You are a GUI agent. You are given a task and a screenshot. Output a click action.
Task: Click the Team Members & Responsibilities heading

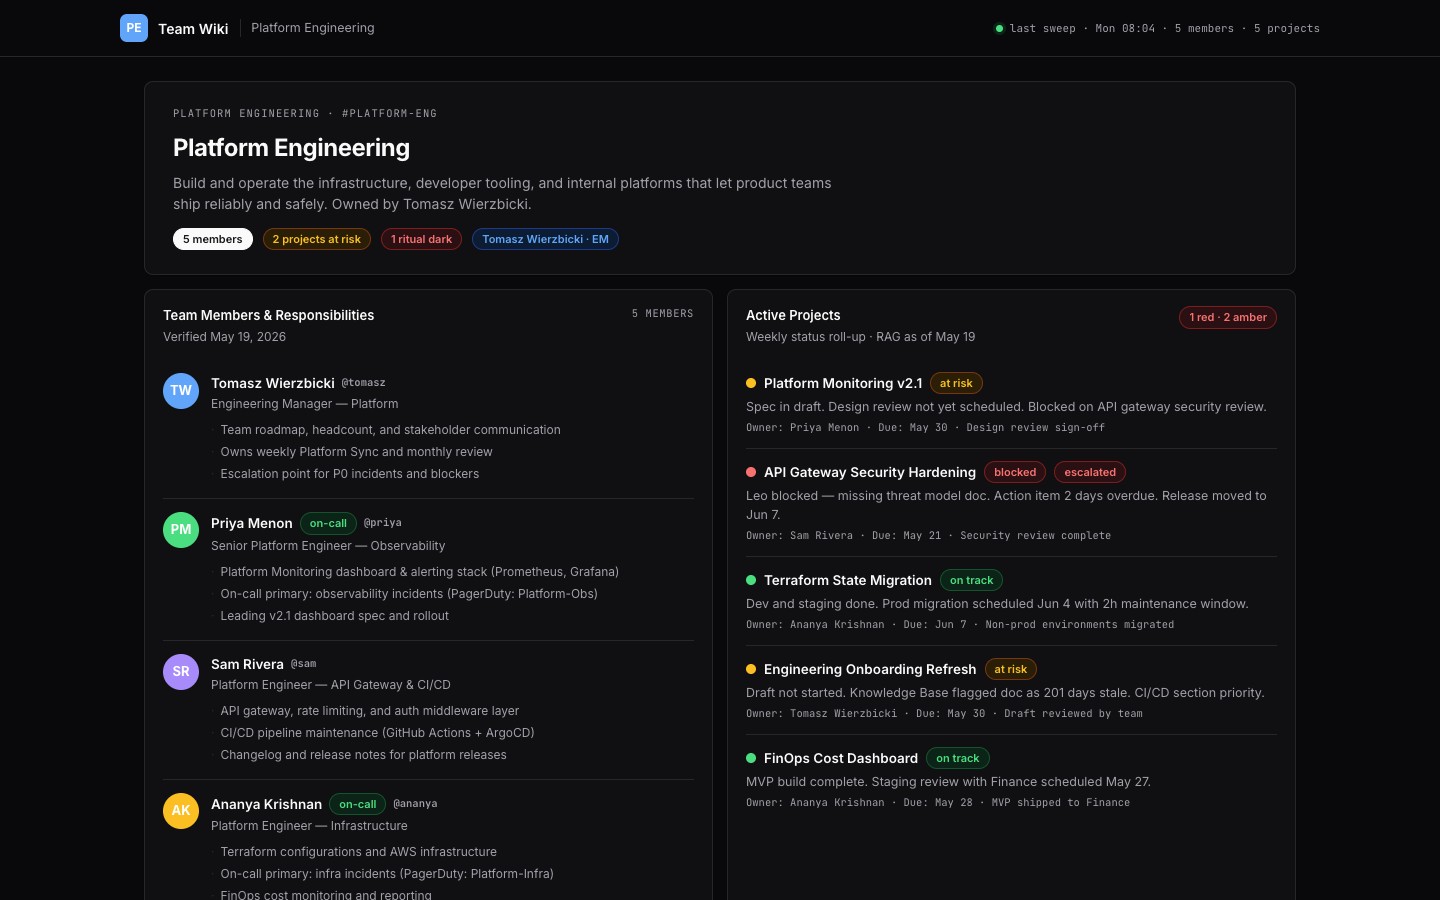(x=269, y=315)
